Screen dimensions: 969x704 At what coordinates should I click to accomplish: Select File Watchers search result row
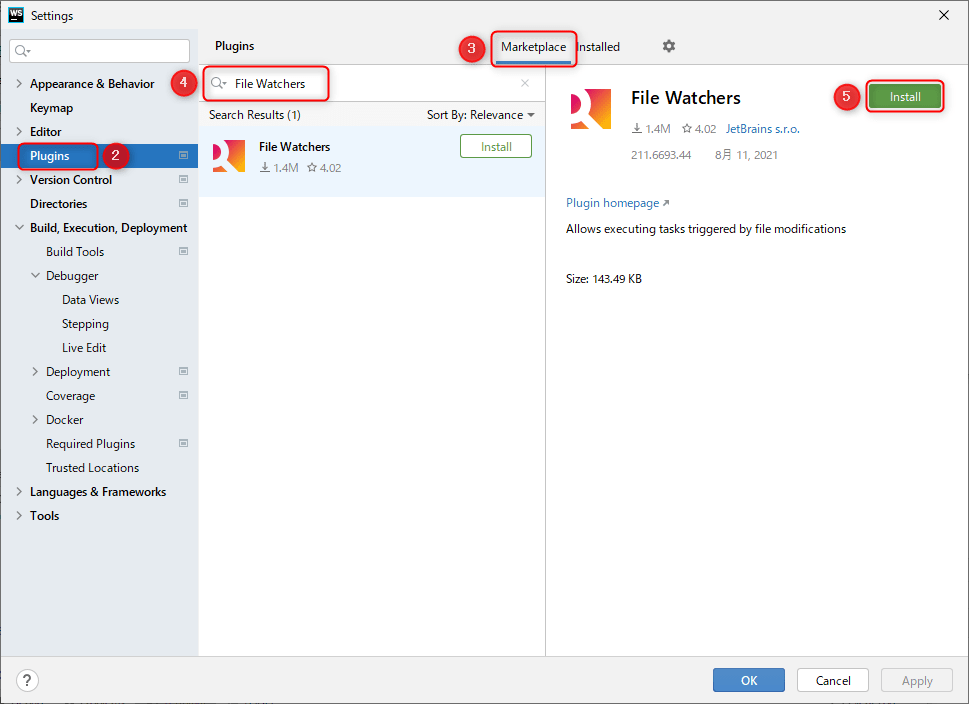pos(372,161)
